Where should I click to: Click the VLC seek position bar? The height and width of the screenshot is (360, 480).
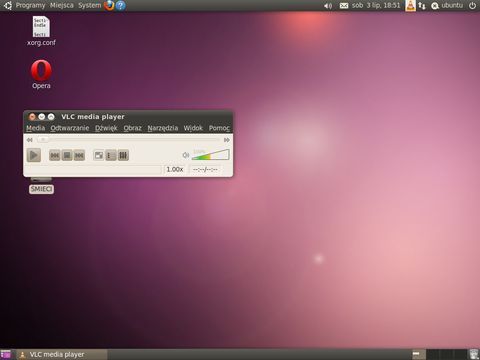coord(129,140)
